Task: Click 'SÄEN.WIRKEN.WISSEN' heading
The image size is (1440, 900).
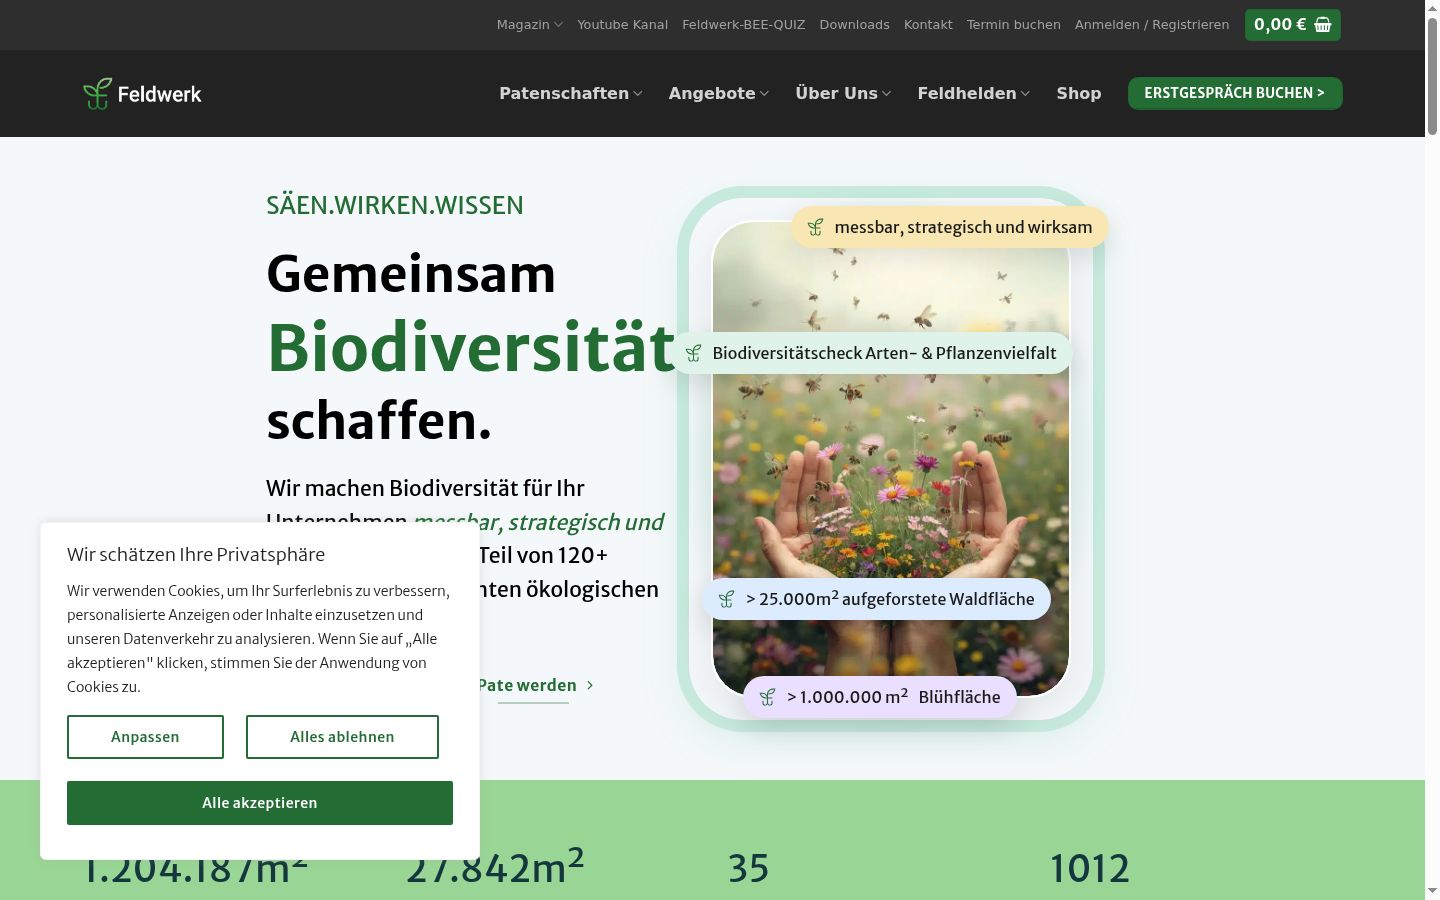Action: coord(395,205)
